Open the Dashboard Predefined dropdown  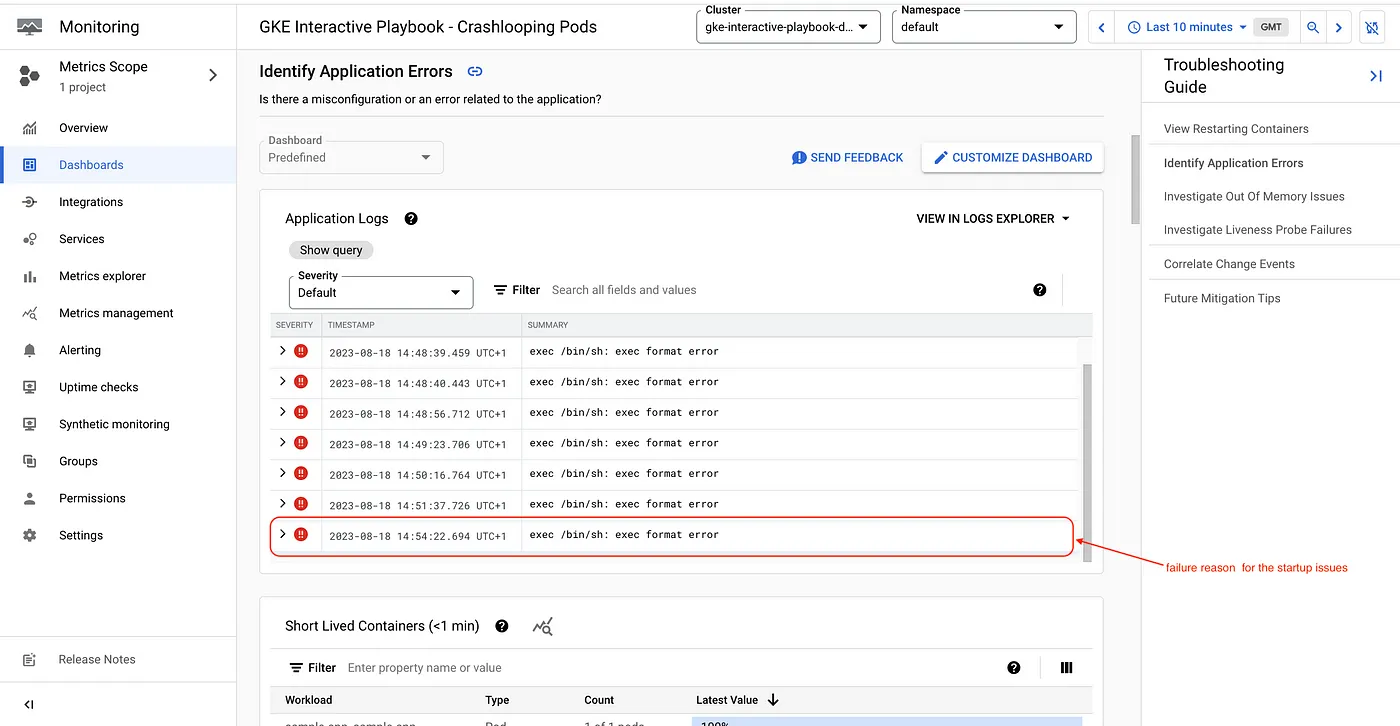(x=351, y=157)
